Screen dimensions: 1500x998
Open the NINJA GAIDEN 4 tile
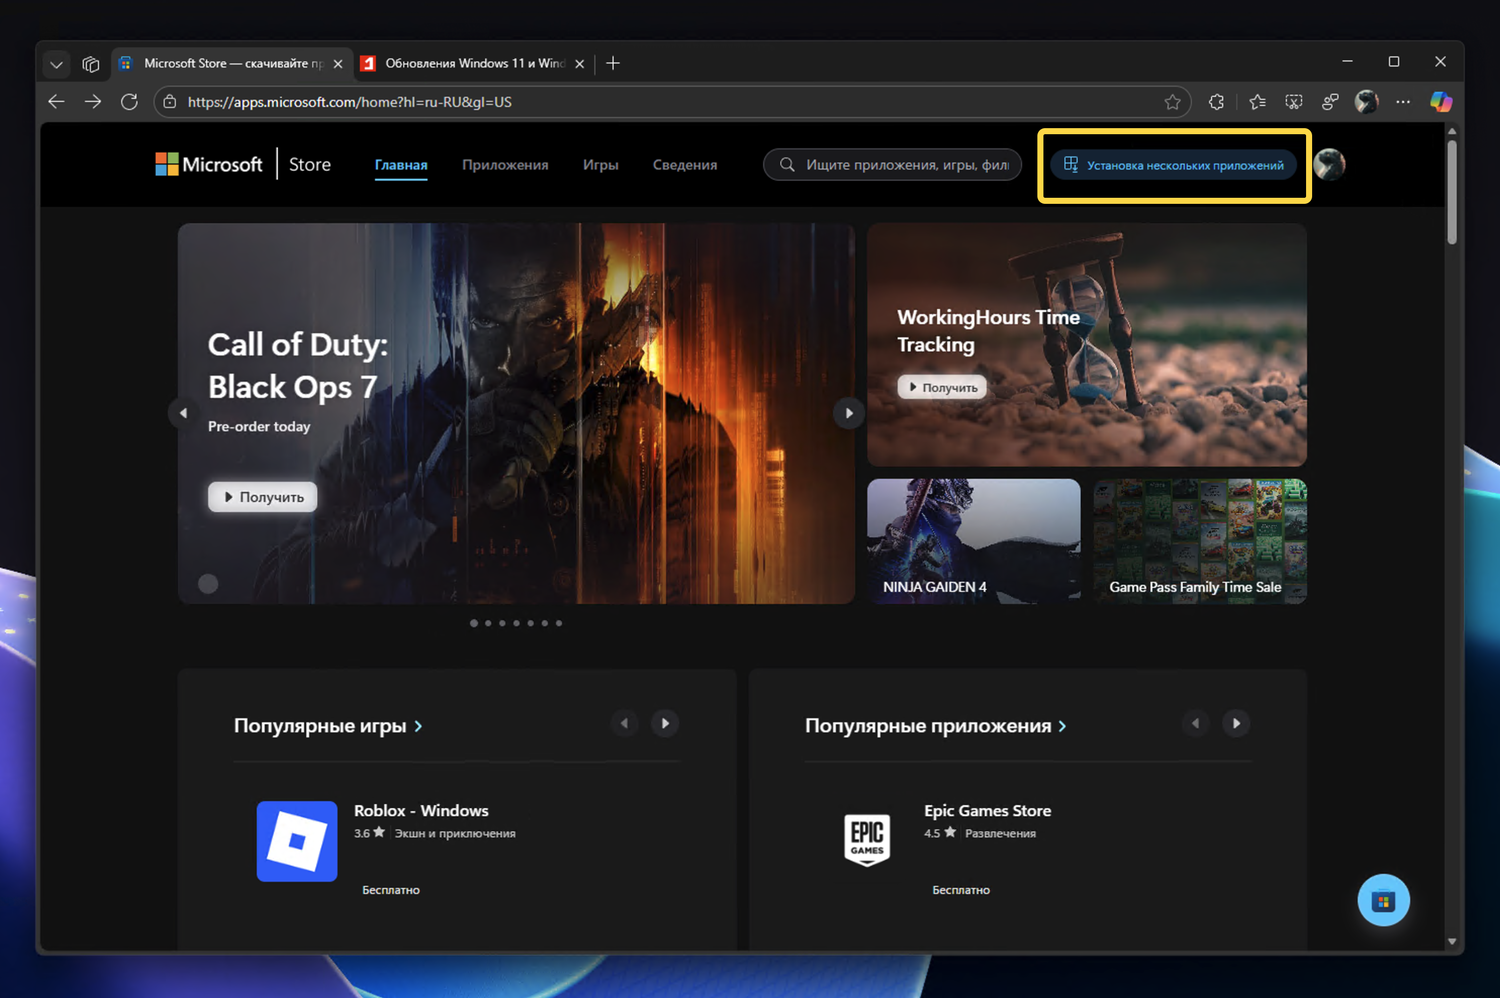pyautogui.click(x=974, y=541)
